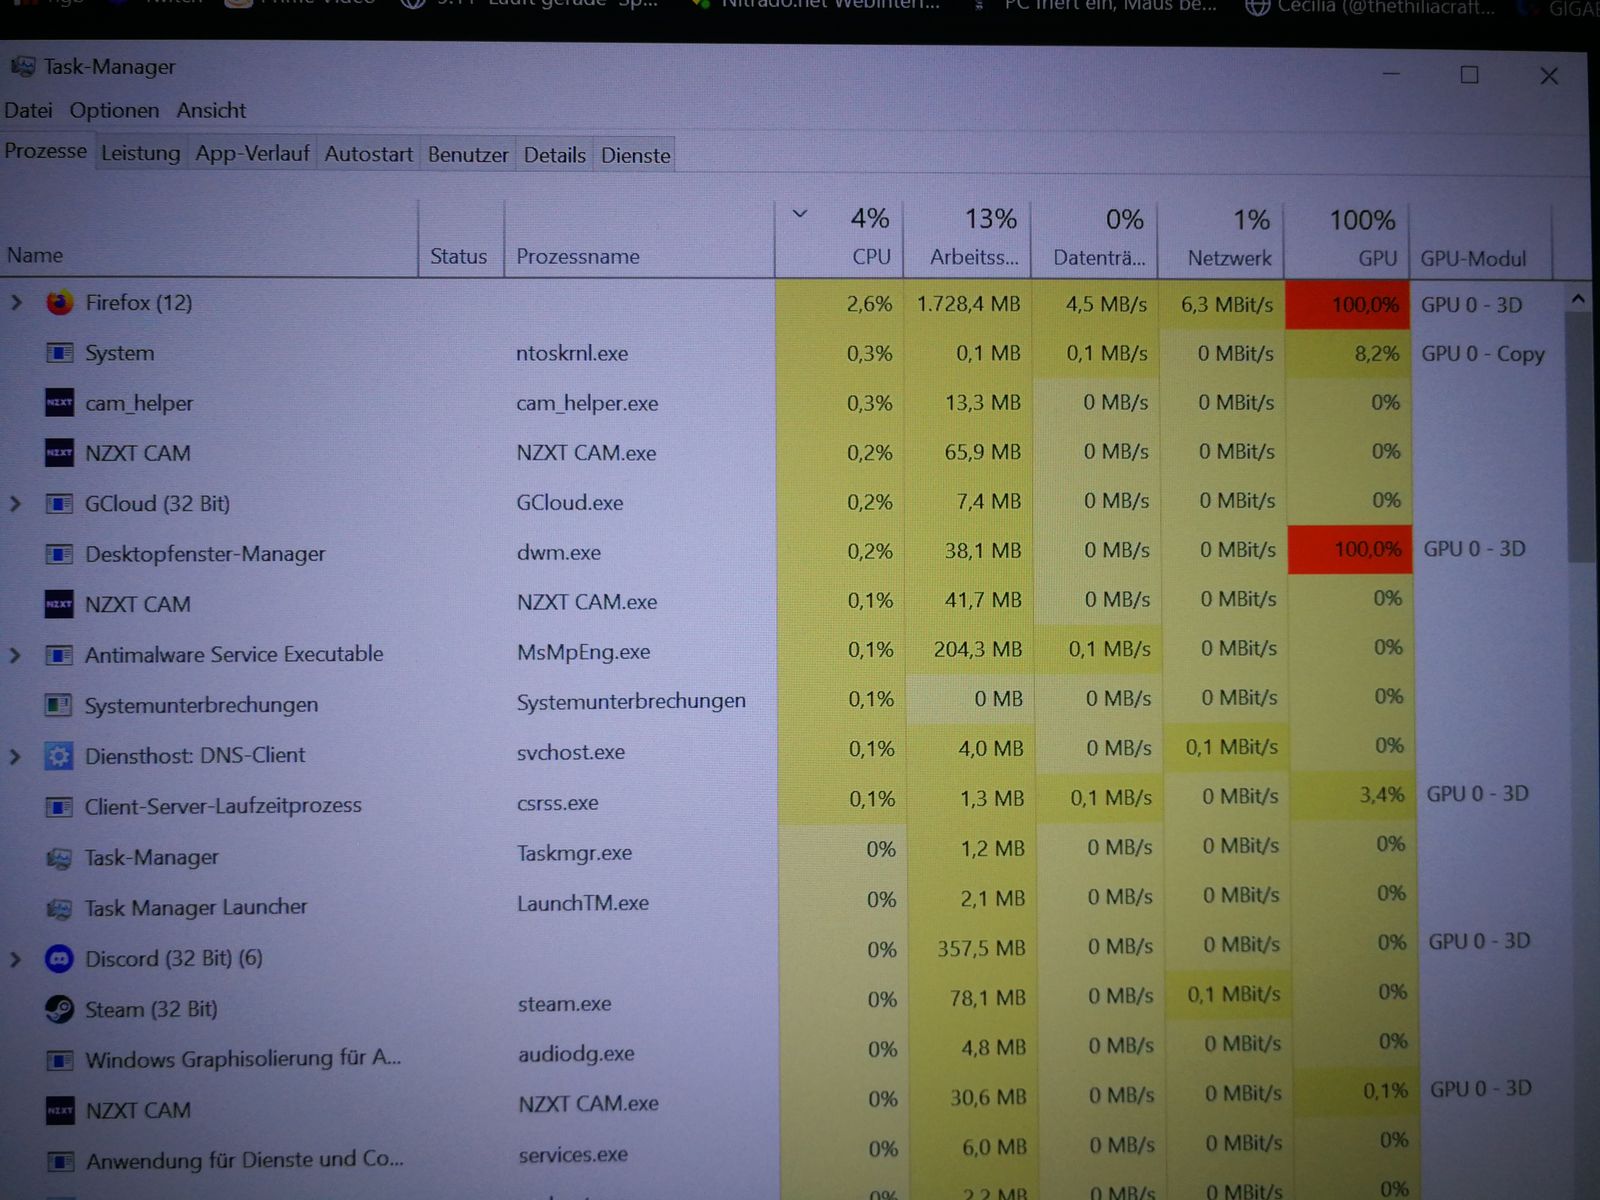Select the steam.exe process name
The width and height of the screenshot is (1600, 1200).
tap(564, 1004)
